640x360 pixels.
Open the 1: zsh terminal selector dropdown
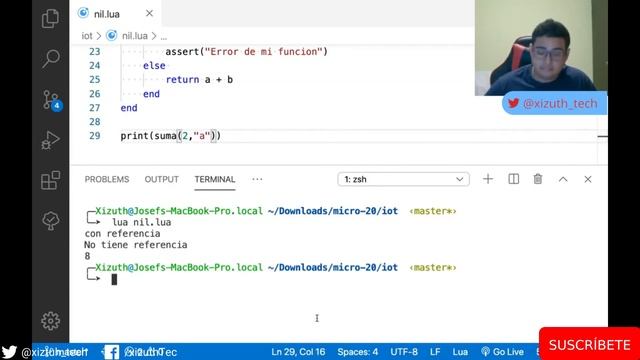[x=403, y=179]
